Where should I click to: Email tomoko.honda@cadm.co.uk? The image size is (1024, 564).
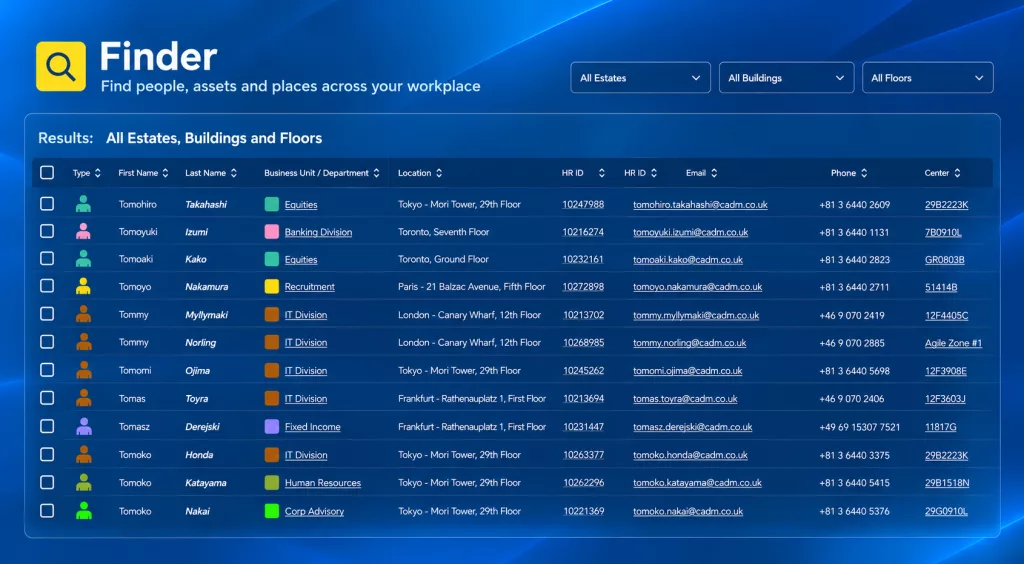(x=690, y=455)
